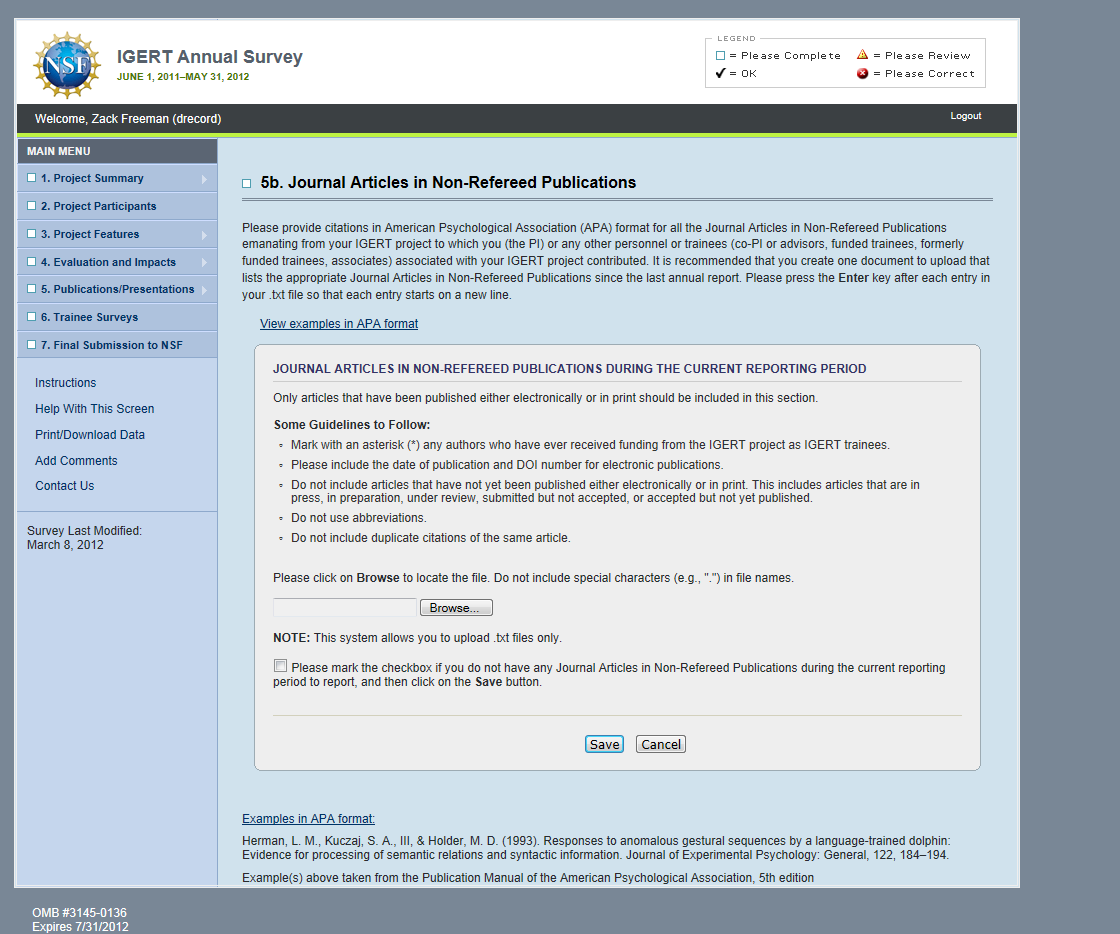Click the red Please Correct legend icon
The image size is (1120, 934).
tap(862, 73)
